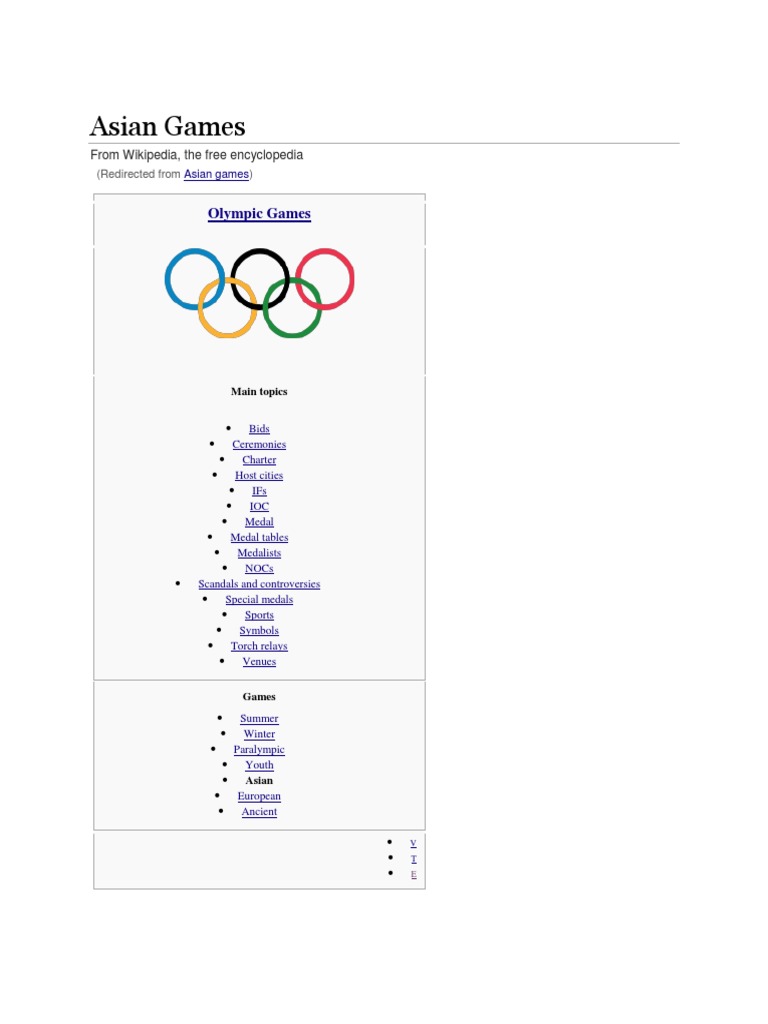The width and height of the screenshot is (768, 1024).
Task: Click the Venues link
Action: [x=259, y=662]
